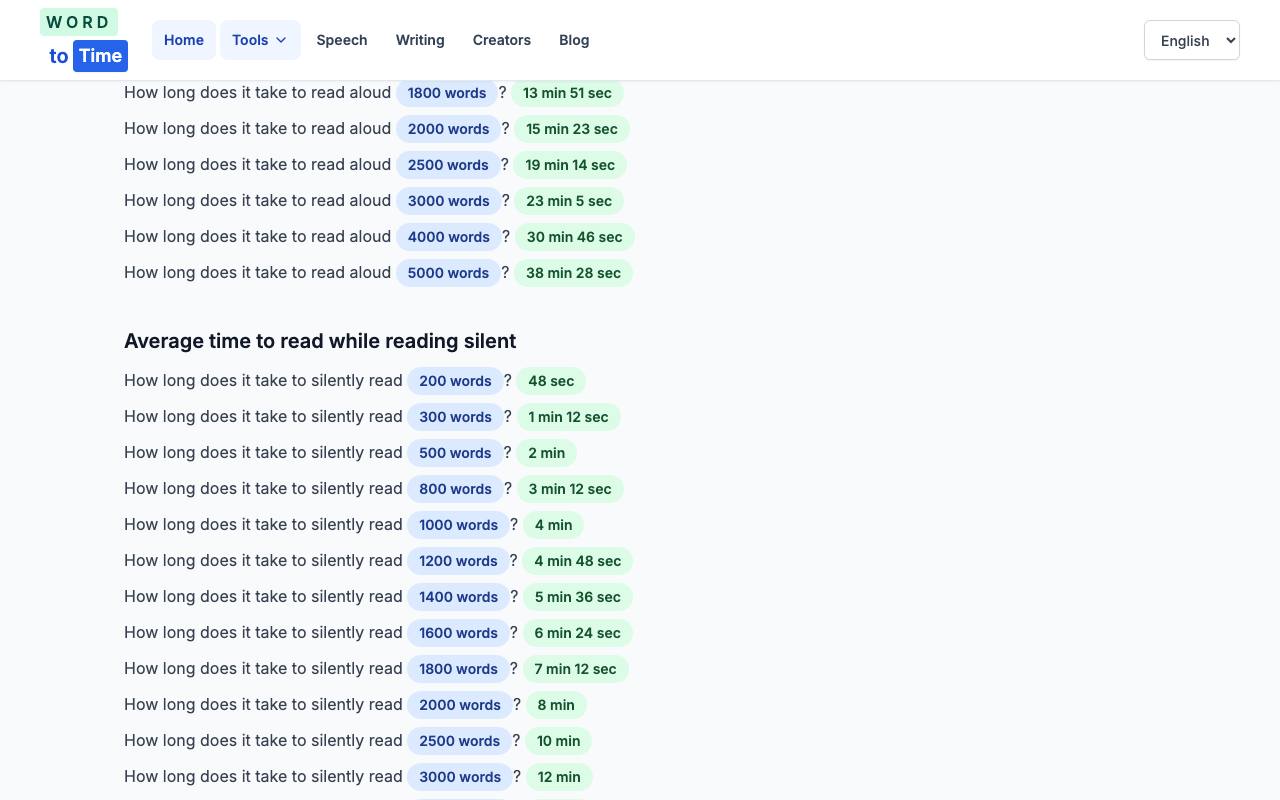The width and height of the screenshot is (1280, 800).
Task: Open the Blog link
Action: pyautogui.click(x=574, y=40)
